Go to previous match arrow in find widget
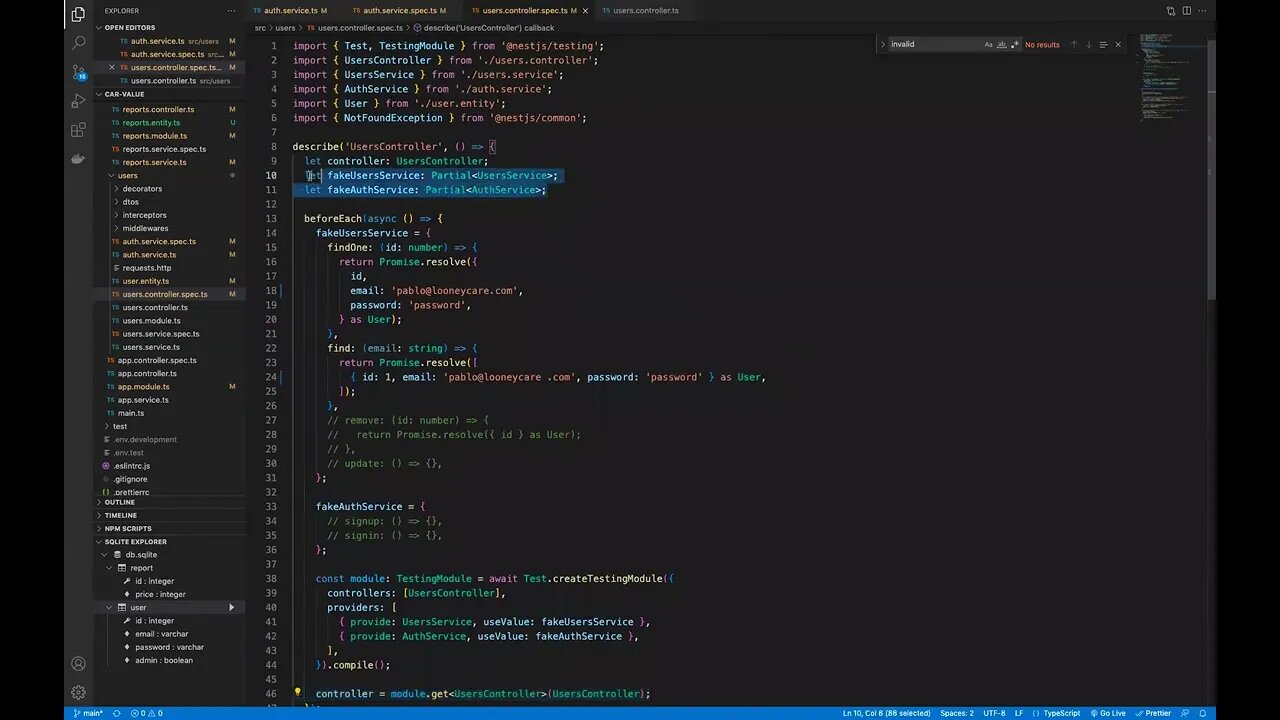This screenshot has width=1280, height=720. coord(1074,44)
